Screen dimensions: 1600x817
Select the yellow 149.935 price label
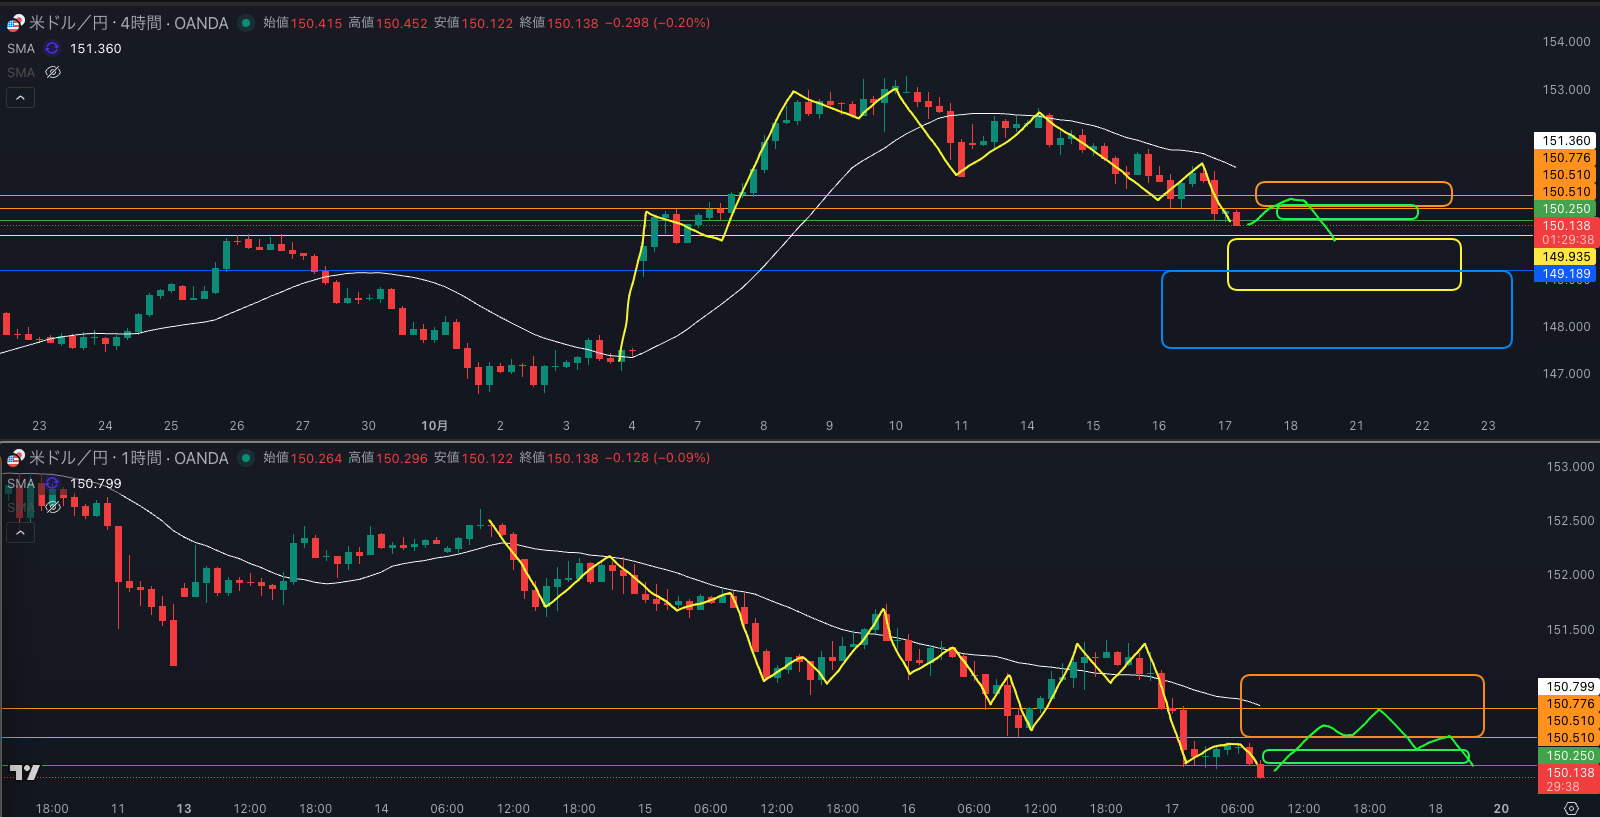tap(1566, 257)
